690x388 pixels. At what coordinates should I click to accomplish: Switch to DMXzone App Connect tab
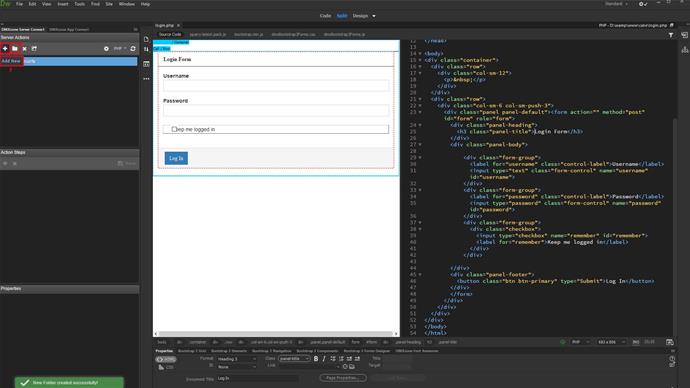click(69, 29)
